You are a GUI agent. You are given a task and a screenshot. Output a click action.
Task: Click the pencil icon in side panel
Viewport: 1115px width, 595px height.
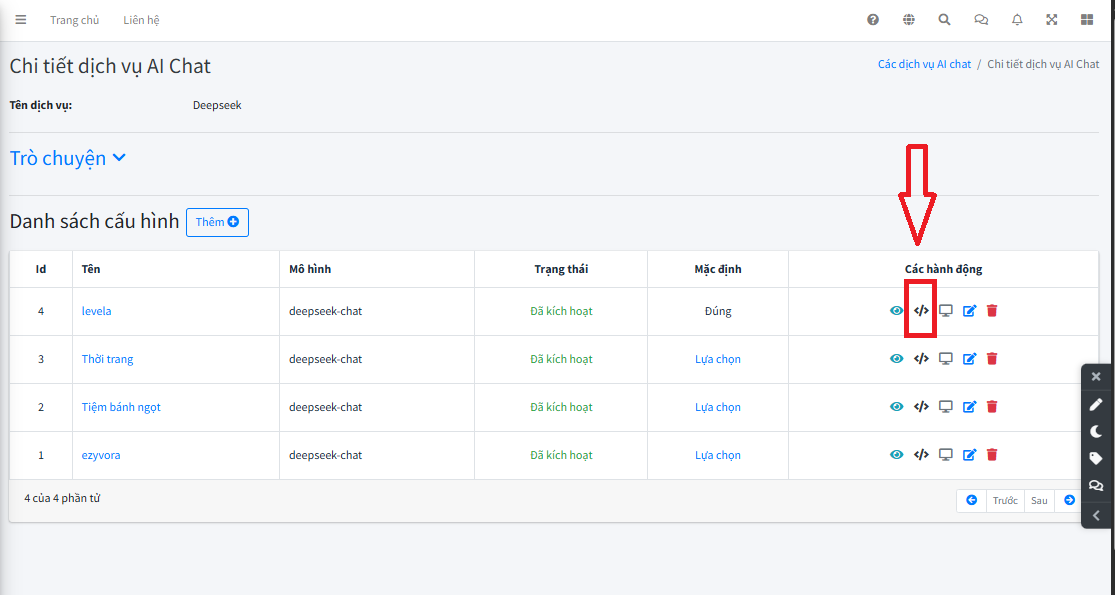(1096, 404)
